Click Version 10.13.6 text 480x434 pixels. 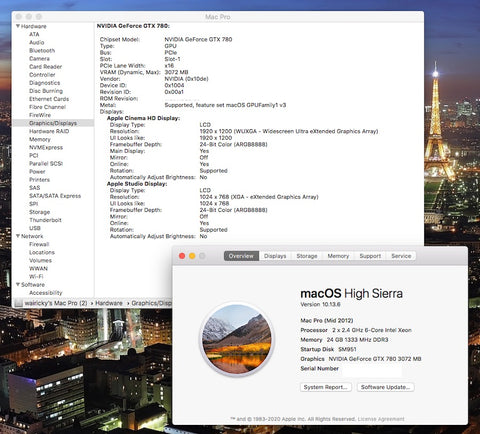(x=320, y=304)
